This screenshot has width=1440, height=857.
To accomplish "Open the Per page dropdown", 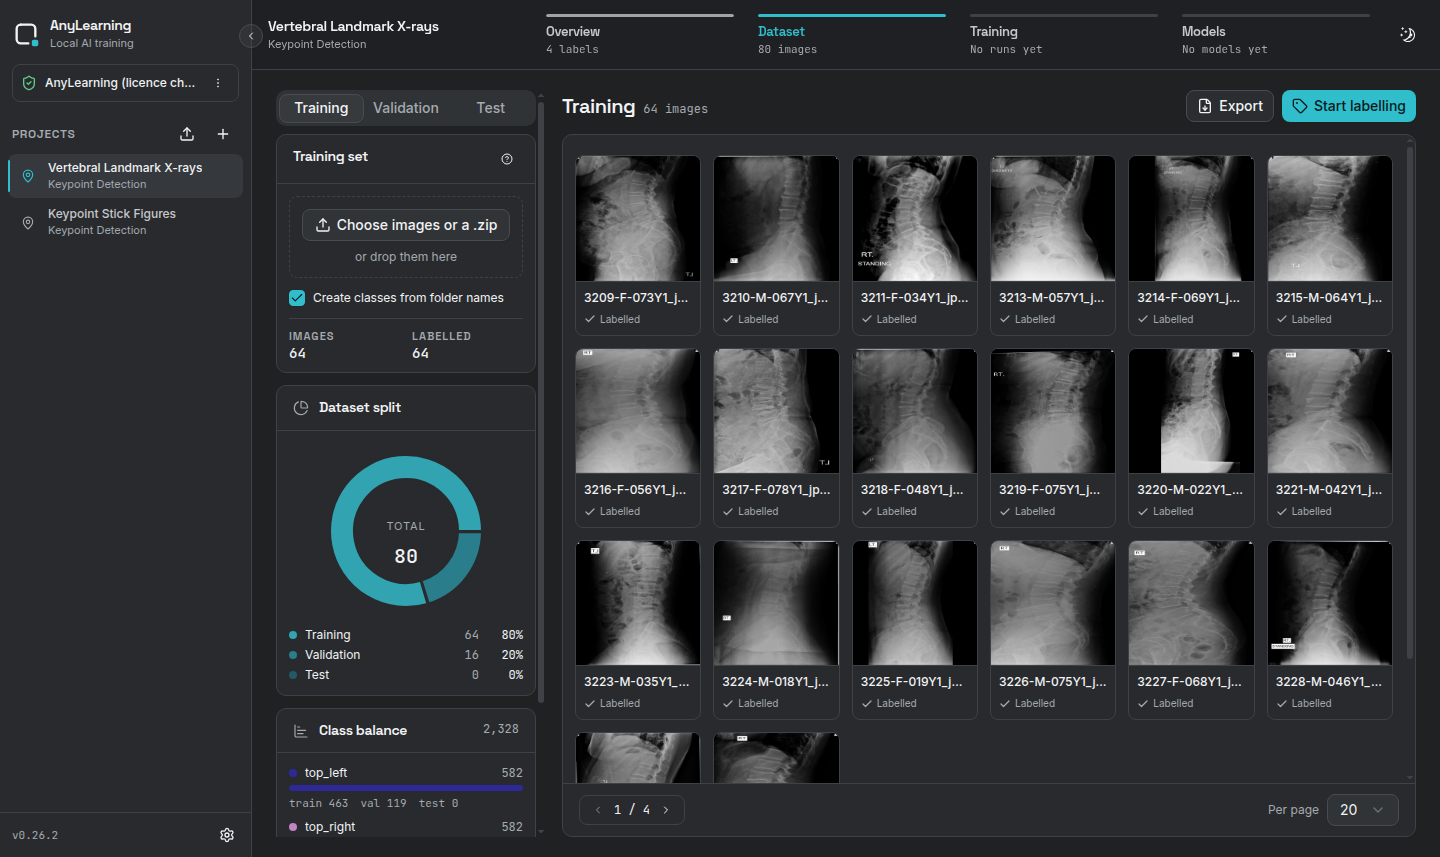I will pos(1362,810).
